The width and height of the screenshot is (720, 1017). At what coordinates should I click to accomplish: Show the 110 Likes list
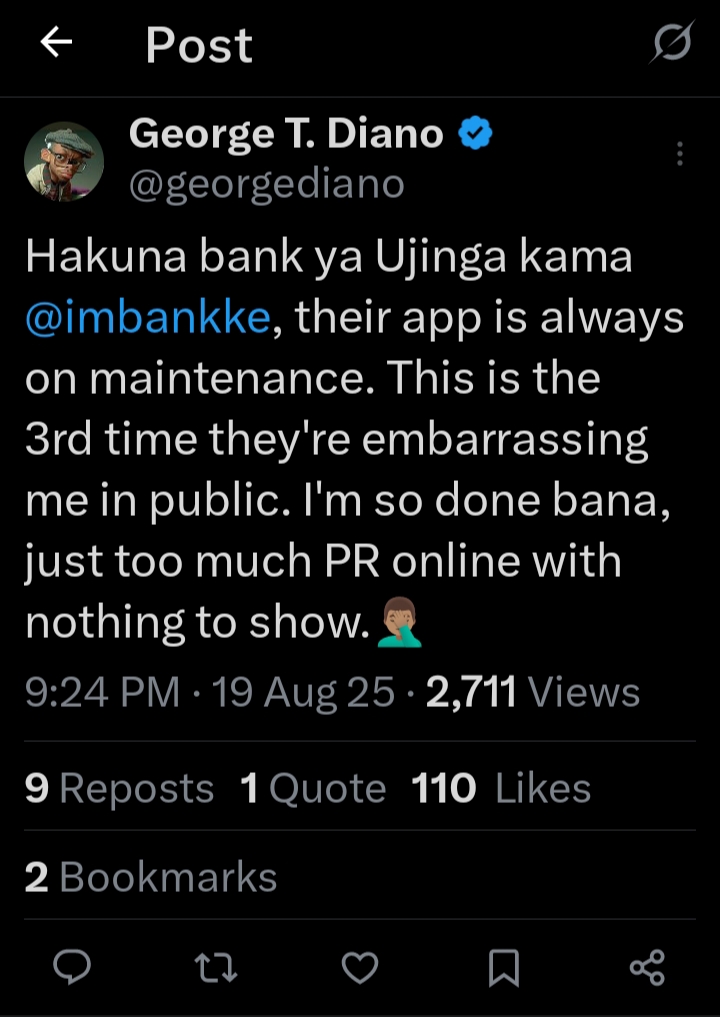[501, 789]
